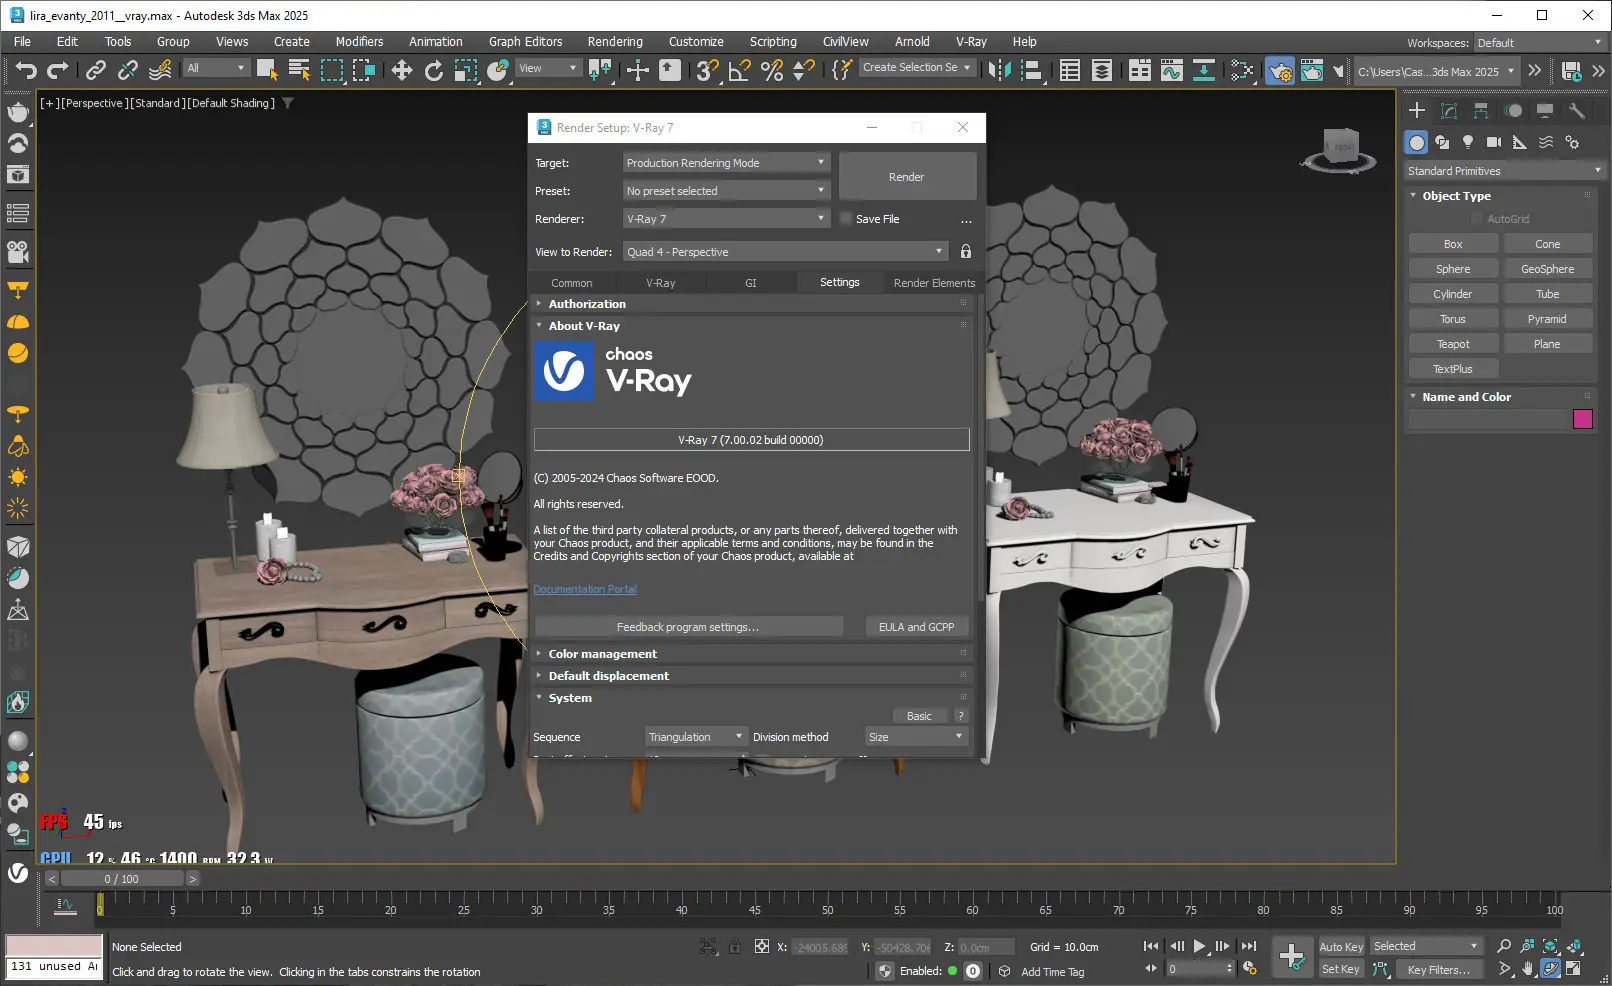This screenshot has height=986, width=1612.
Task: Select the Move transform tool
Action: (401, 70)
